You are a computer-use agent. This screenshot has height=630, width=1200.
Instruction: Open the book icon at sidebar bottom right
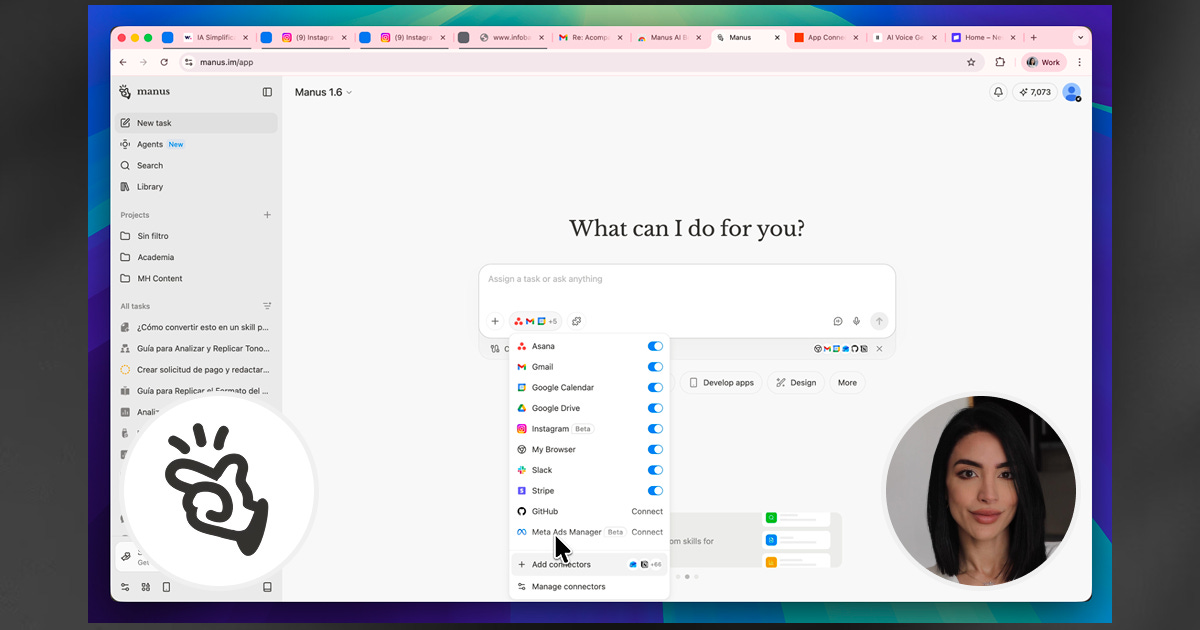click(x=267, y=587)
